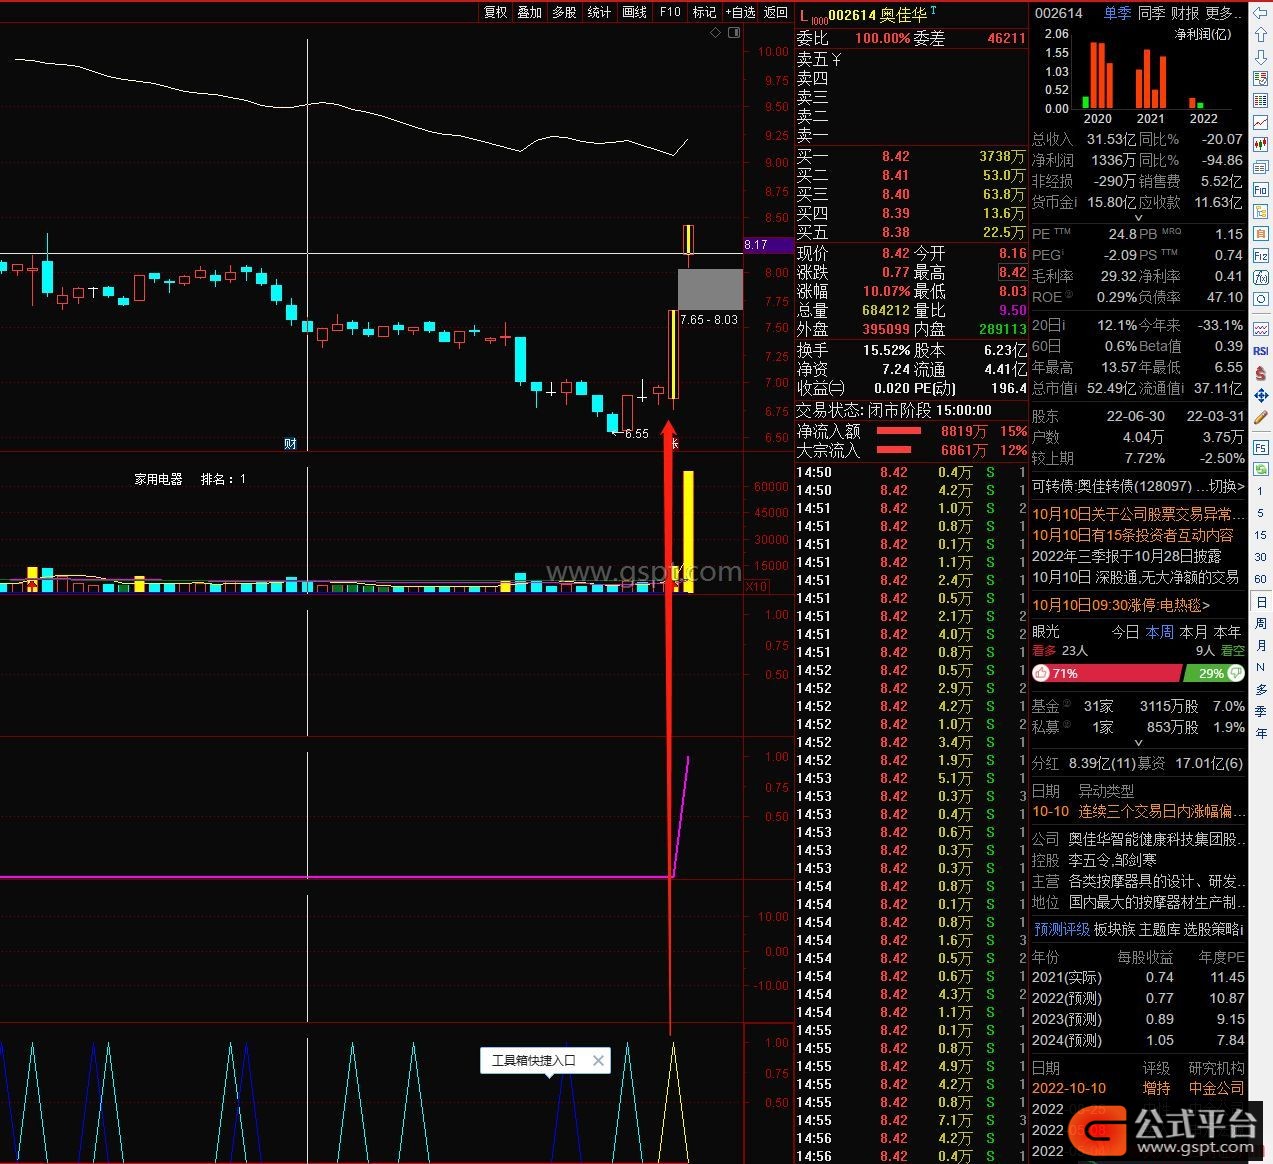The width and height of the screenshot is (1273, 1164).
Task: Click the RSI indicator sidebar icon
Action: click(1261, 351)
